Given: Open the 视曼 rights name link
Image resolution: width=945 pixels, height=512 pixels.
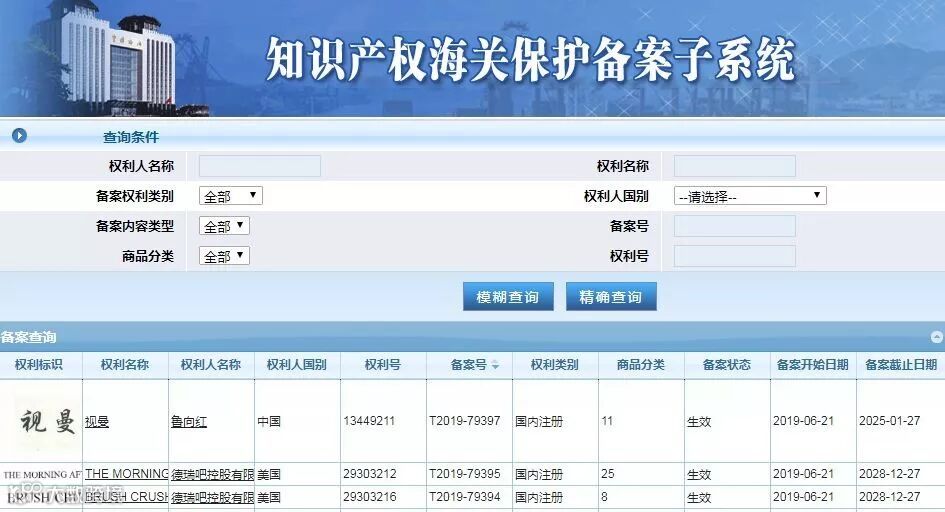Looking at the screenshot, I should click(96, 421).
